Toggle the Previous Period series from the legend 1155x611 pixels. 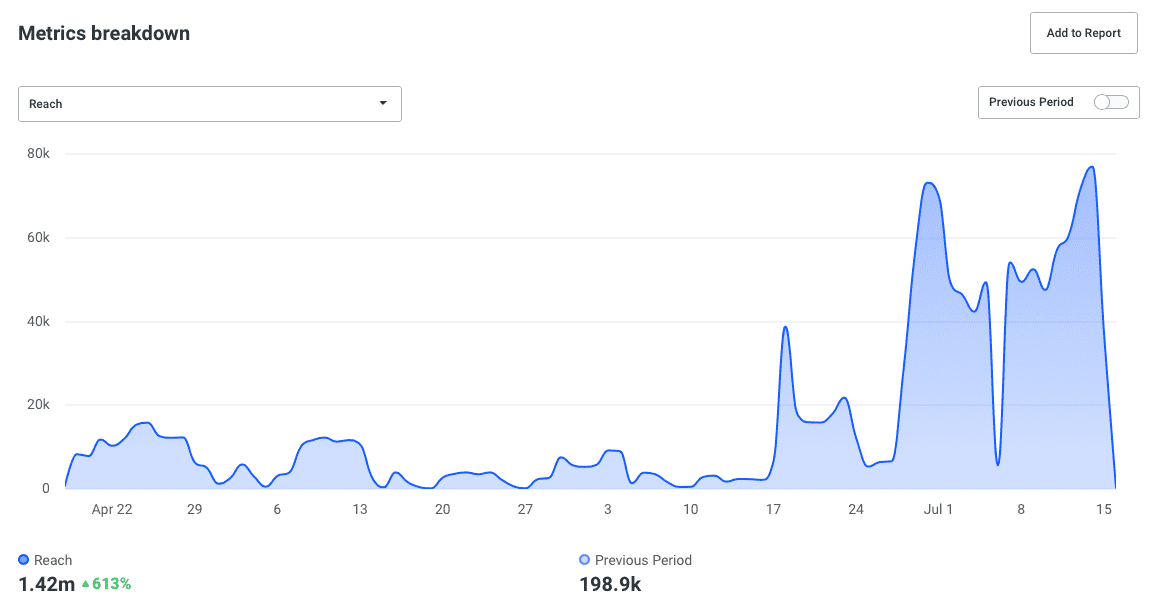point(643,560)
